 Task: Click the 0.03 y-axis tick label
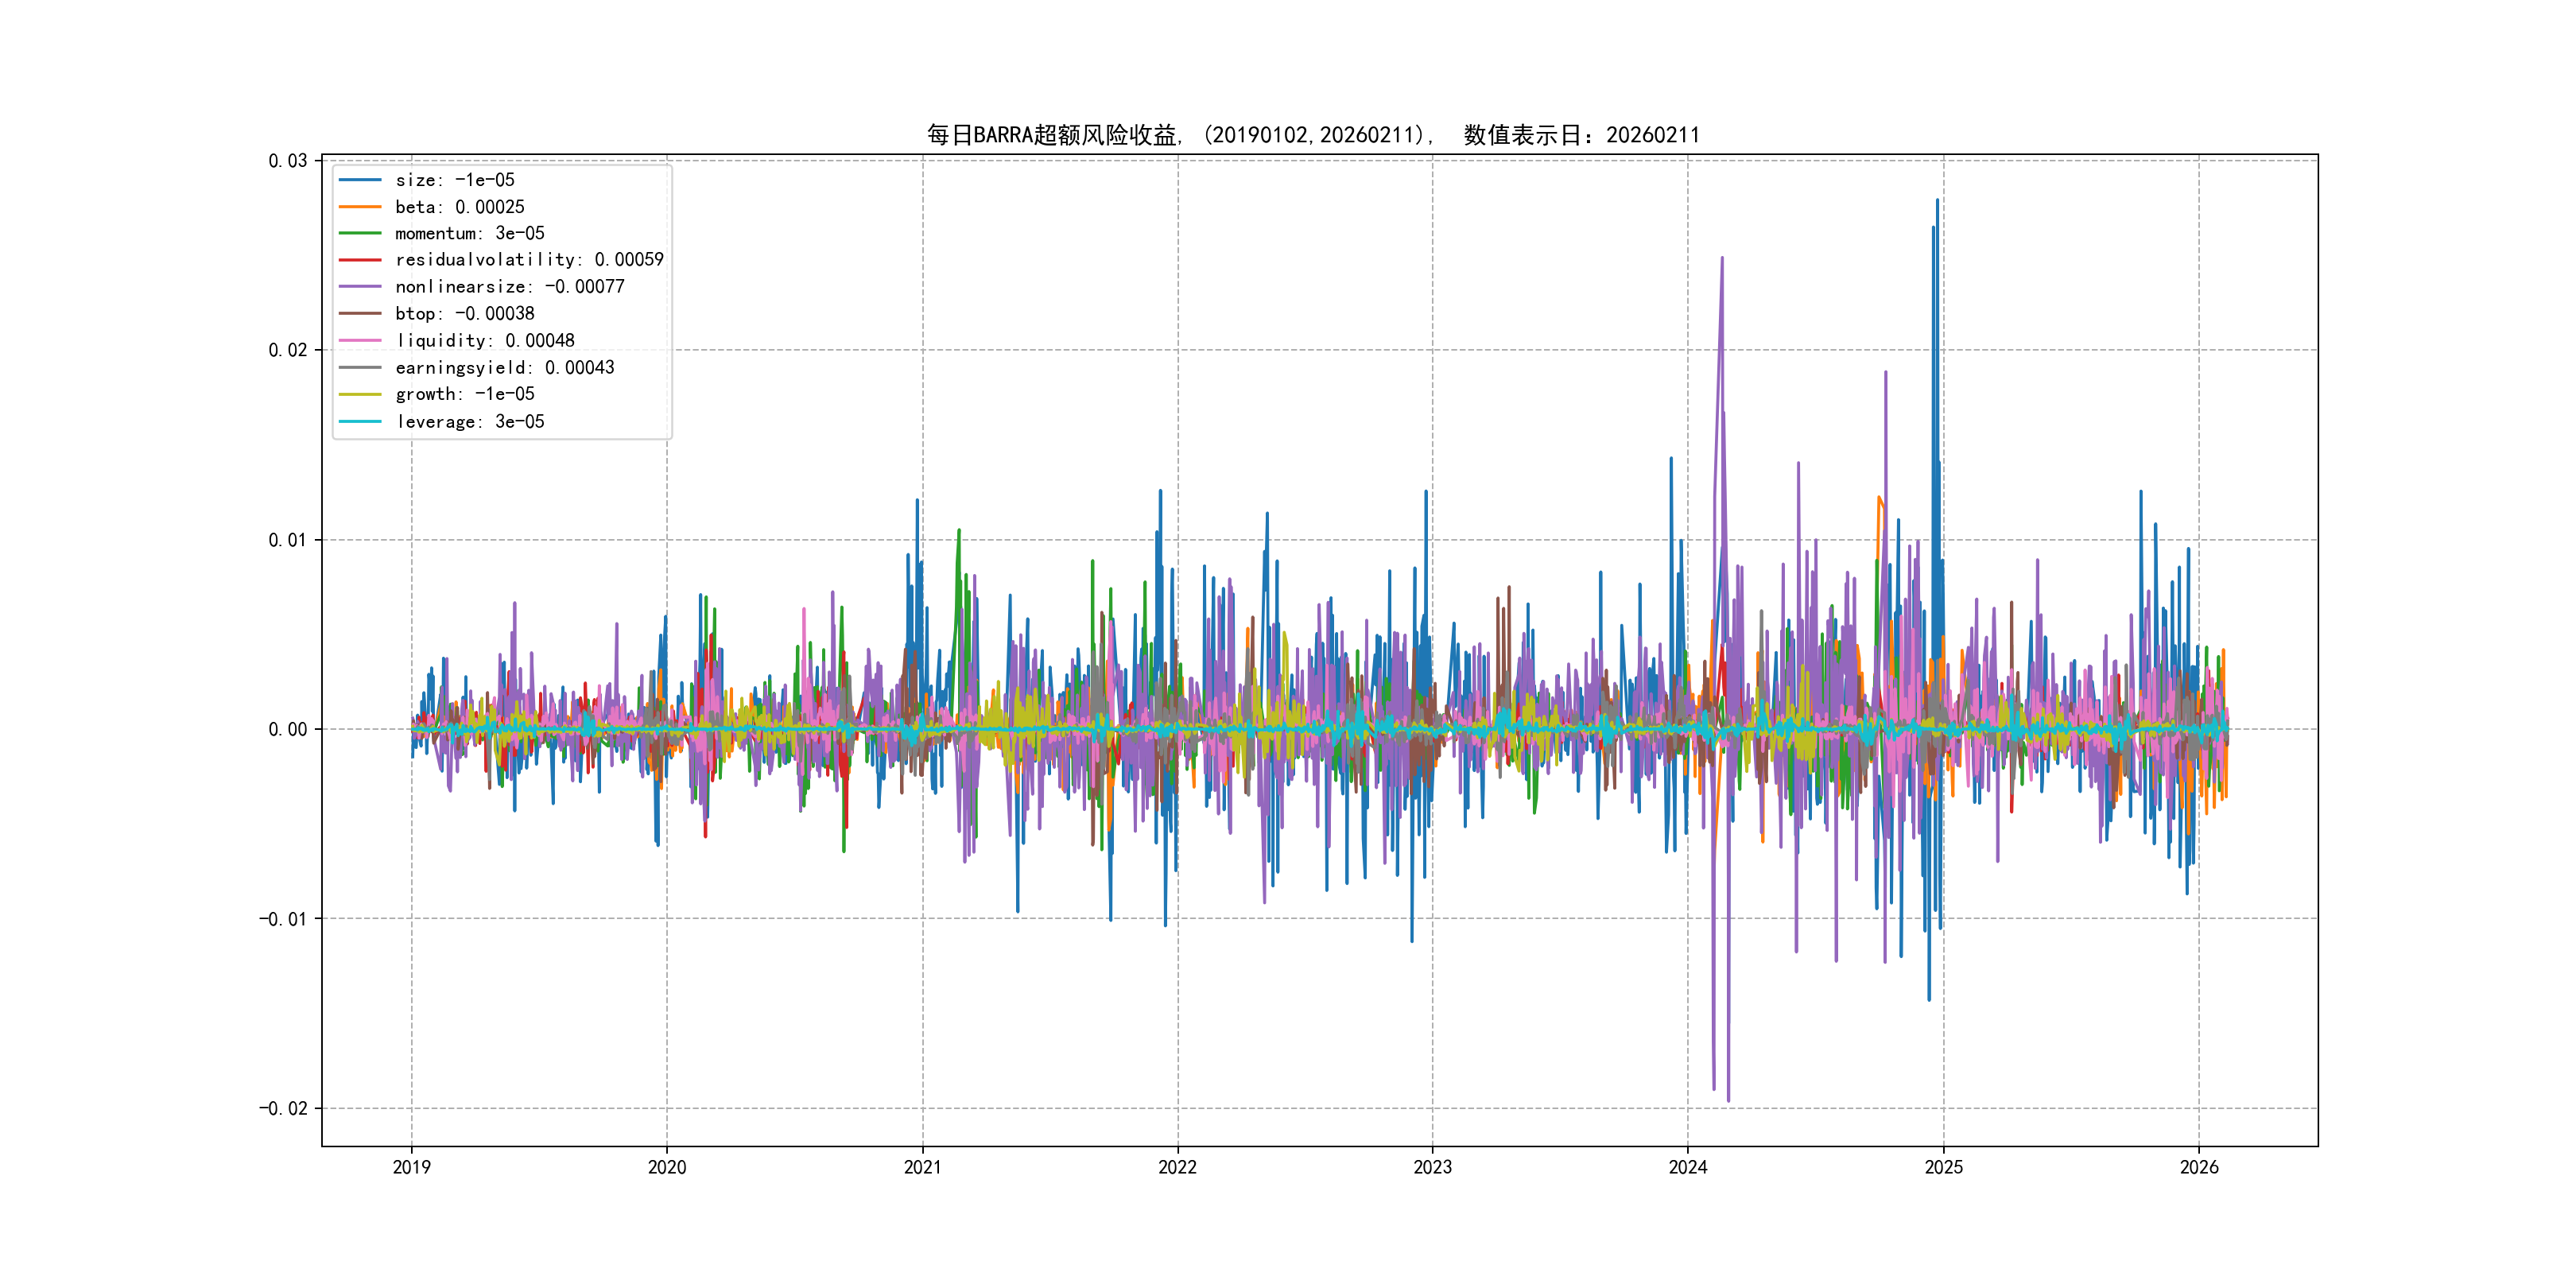click(287, 161)
